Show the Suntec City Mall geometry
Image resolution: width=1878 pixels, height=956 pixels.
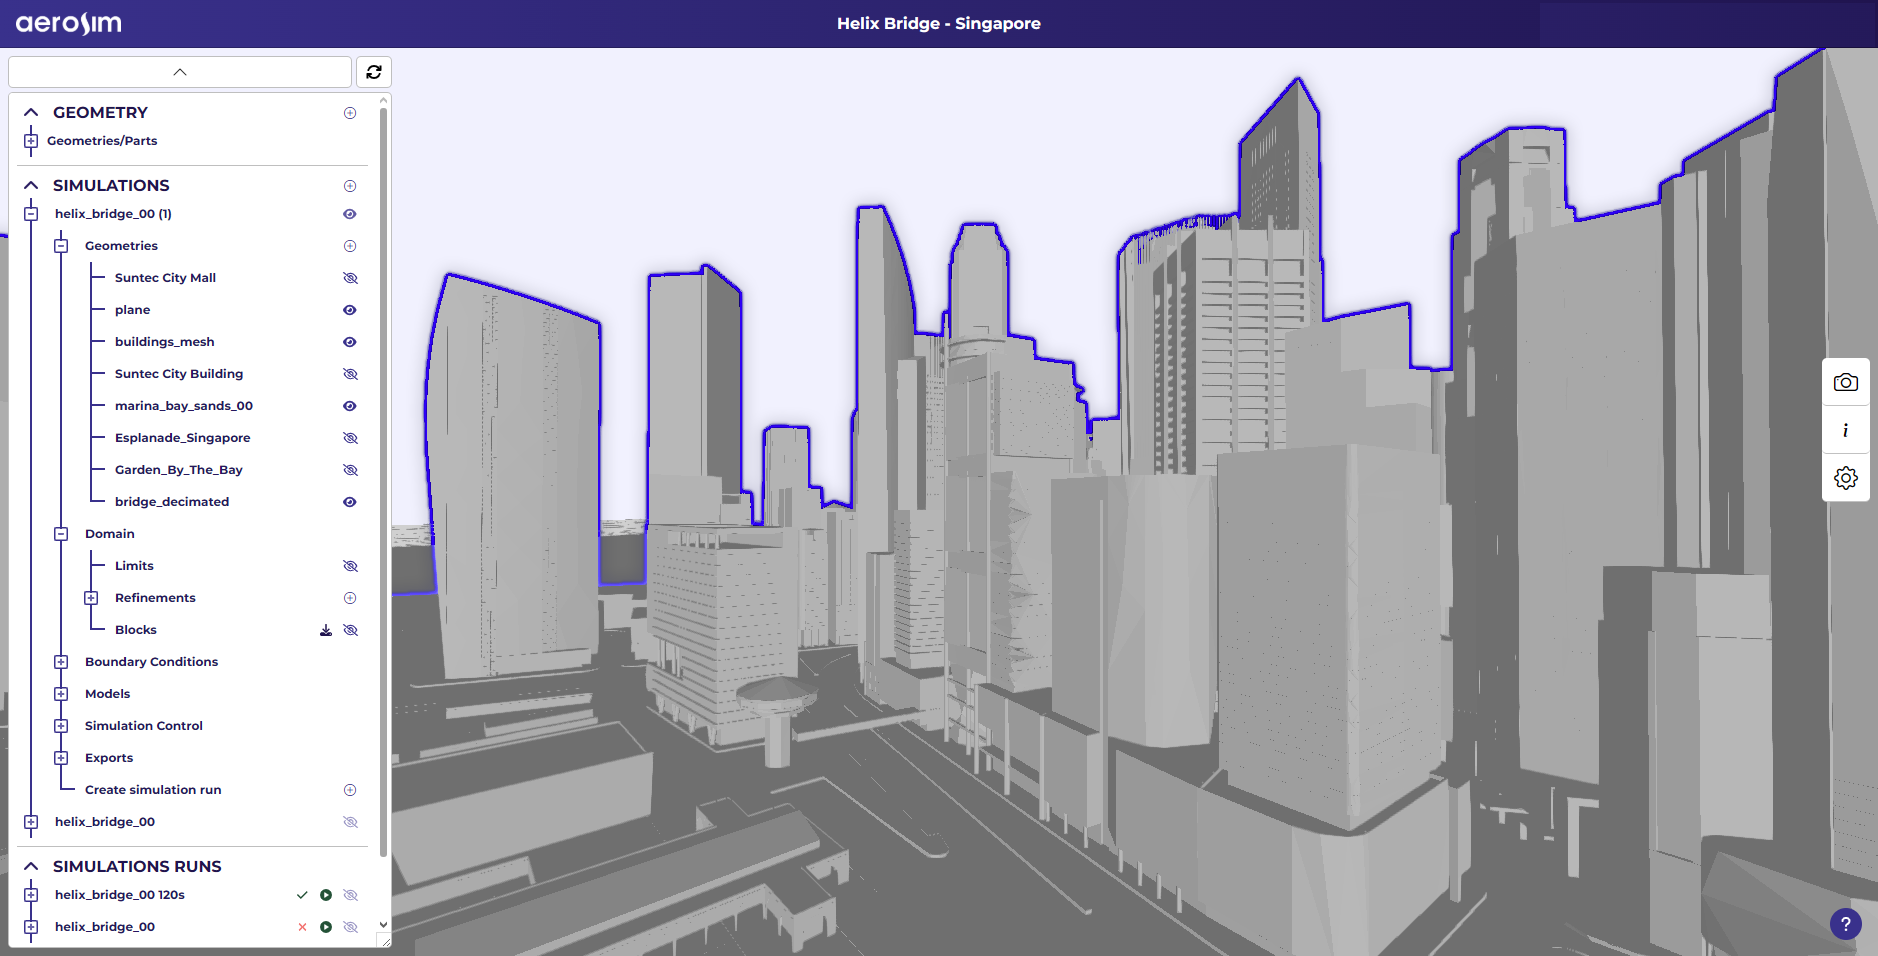coord(350,278)
